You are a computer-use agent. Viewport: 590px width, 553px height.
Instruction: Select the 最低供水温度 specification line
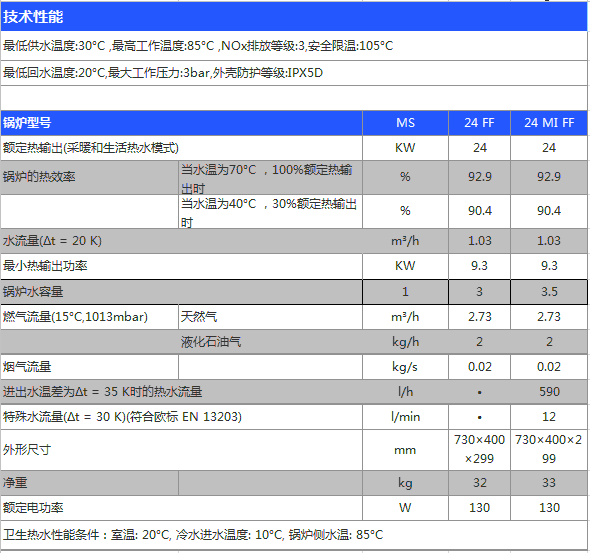(198, 46)
